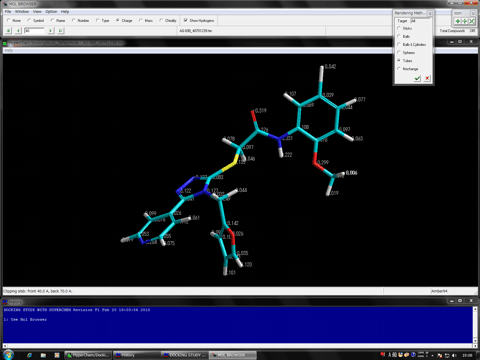
Task: Open the Window menu
Action: tap(22, 12)
